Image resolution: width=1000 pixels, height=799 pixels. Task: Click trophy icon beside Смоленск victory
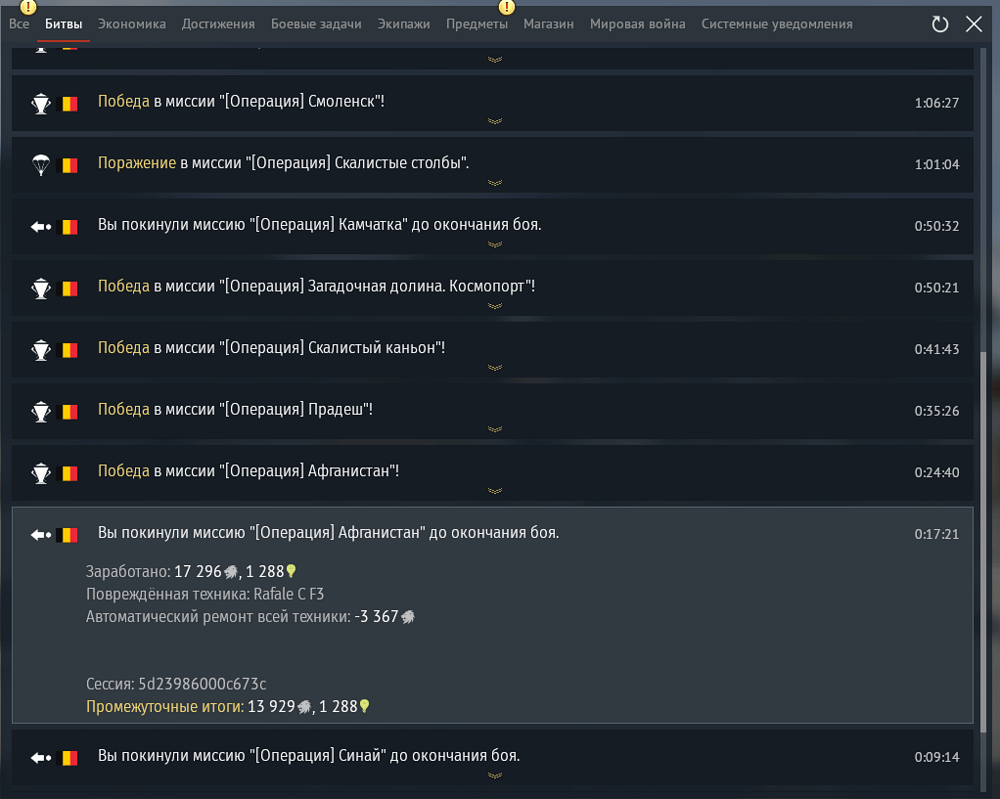(x=40, y=103)
